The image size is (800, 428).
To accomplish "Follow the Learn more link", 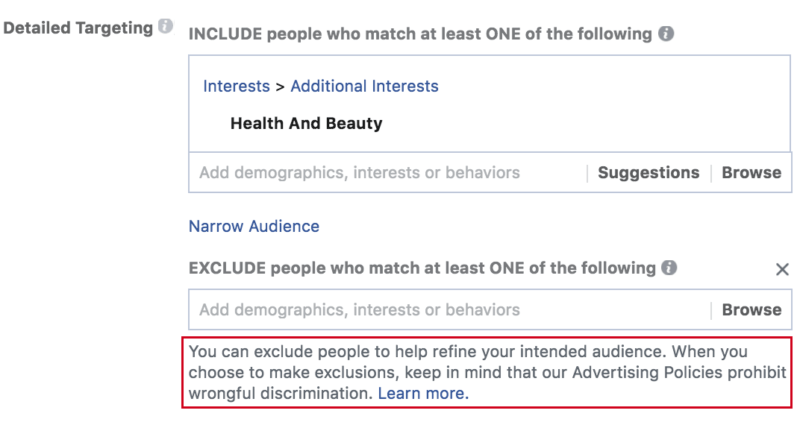I will coord(423,393).
